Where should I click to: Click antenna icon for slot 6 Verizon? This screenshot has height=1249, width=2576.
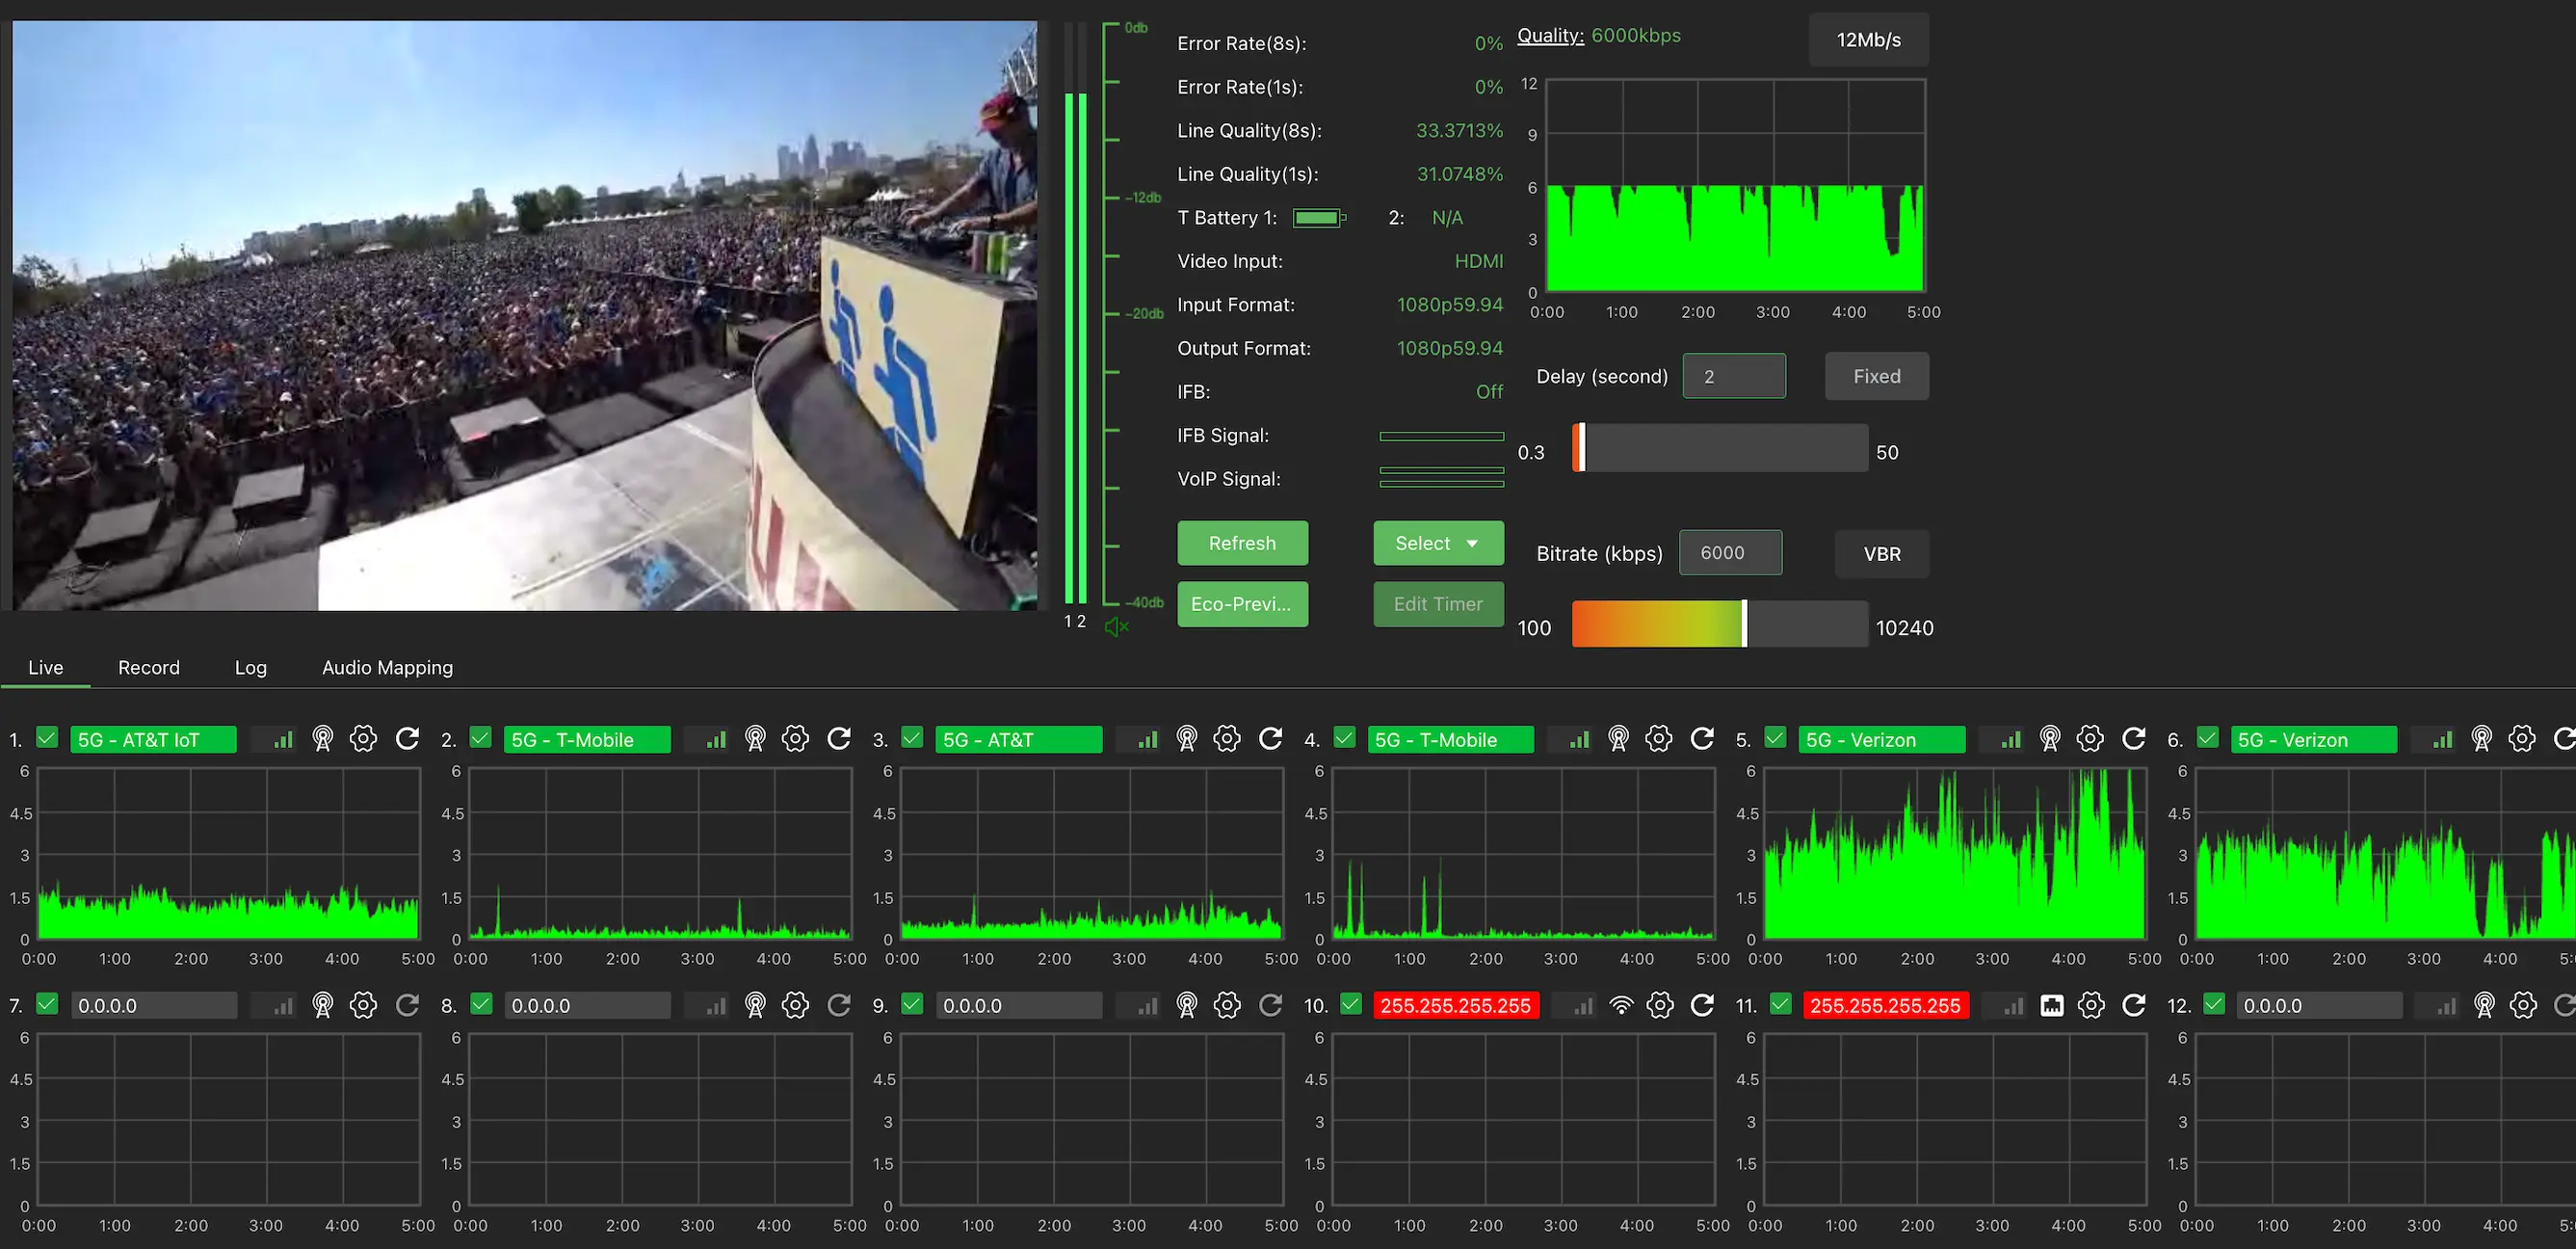pos(2481,739)
